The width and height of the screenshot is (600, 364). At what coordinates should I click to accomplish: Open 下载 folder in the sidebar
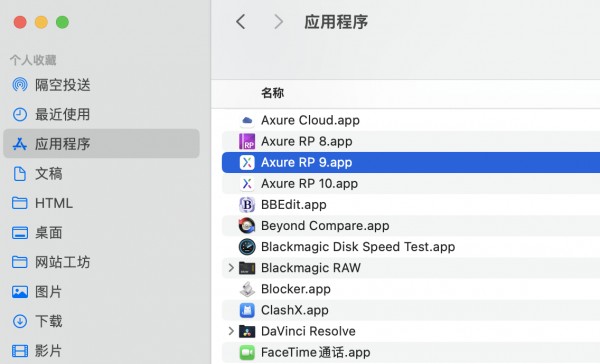(x=37, y=321)
